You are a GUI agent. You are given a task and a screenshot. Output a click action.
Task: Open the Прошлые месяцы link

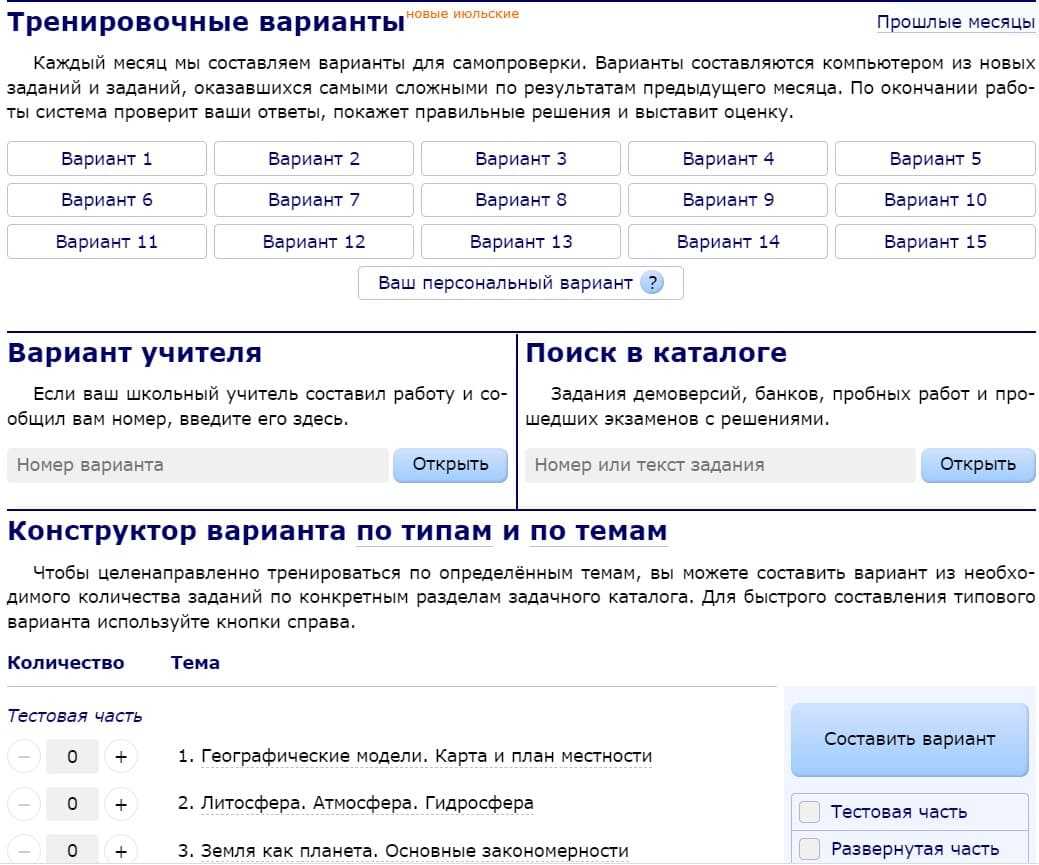(x=955, y=22)
